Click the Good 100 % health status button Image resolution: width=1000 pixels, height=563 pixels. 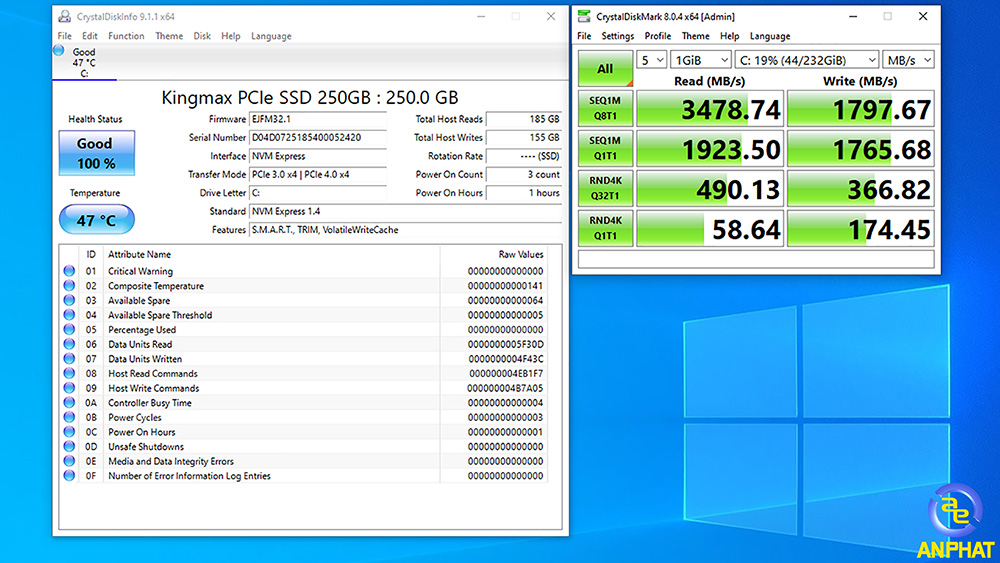coord(96,153)
